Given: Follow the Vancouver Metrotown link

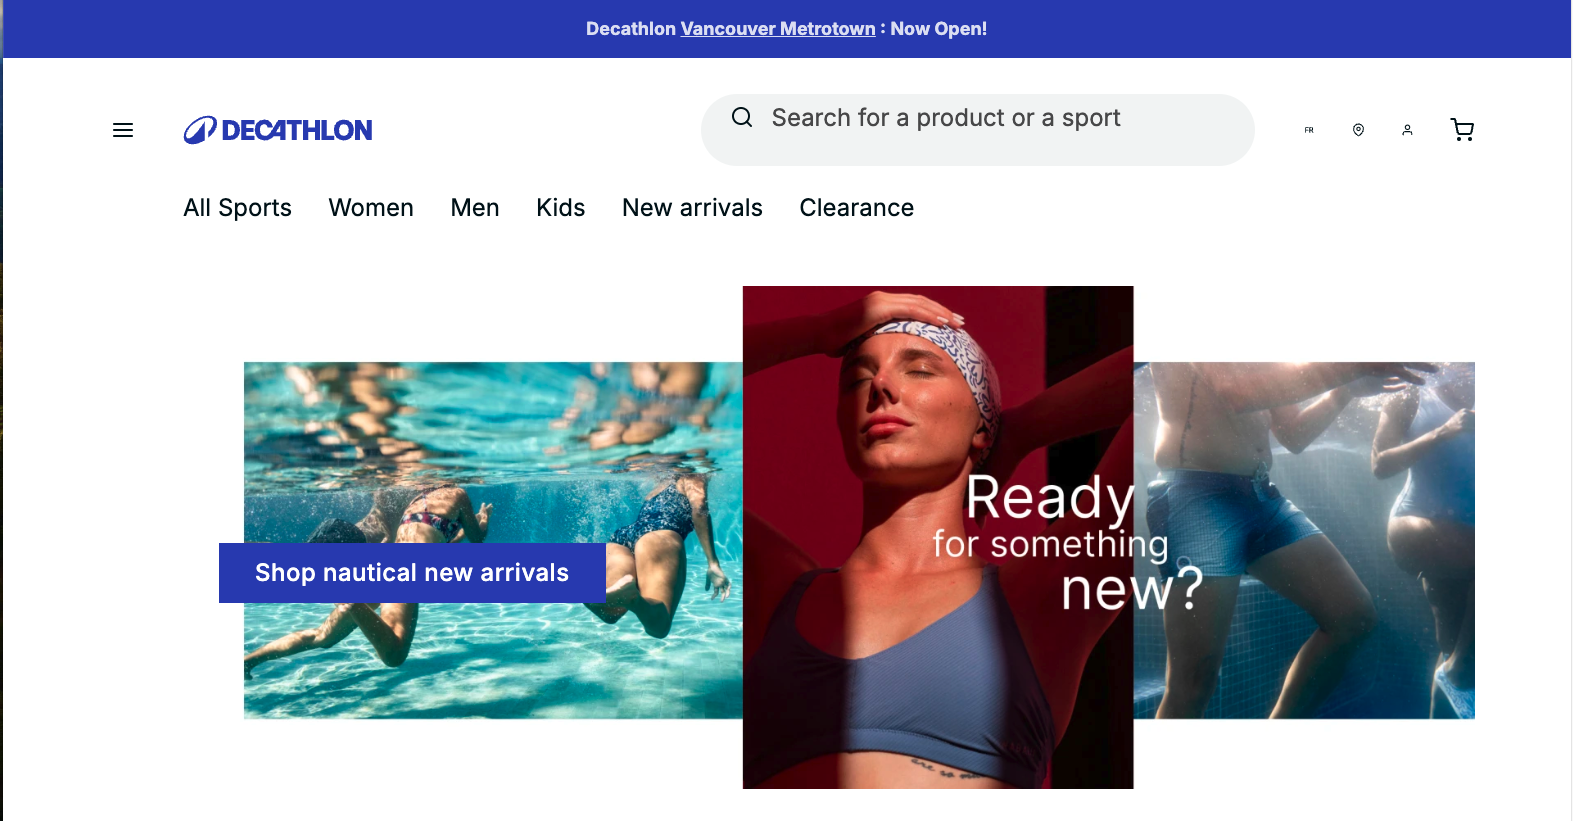Looking at the screenshot, I should (x=778, y=29).
